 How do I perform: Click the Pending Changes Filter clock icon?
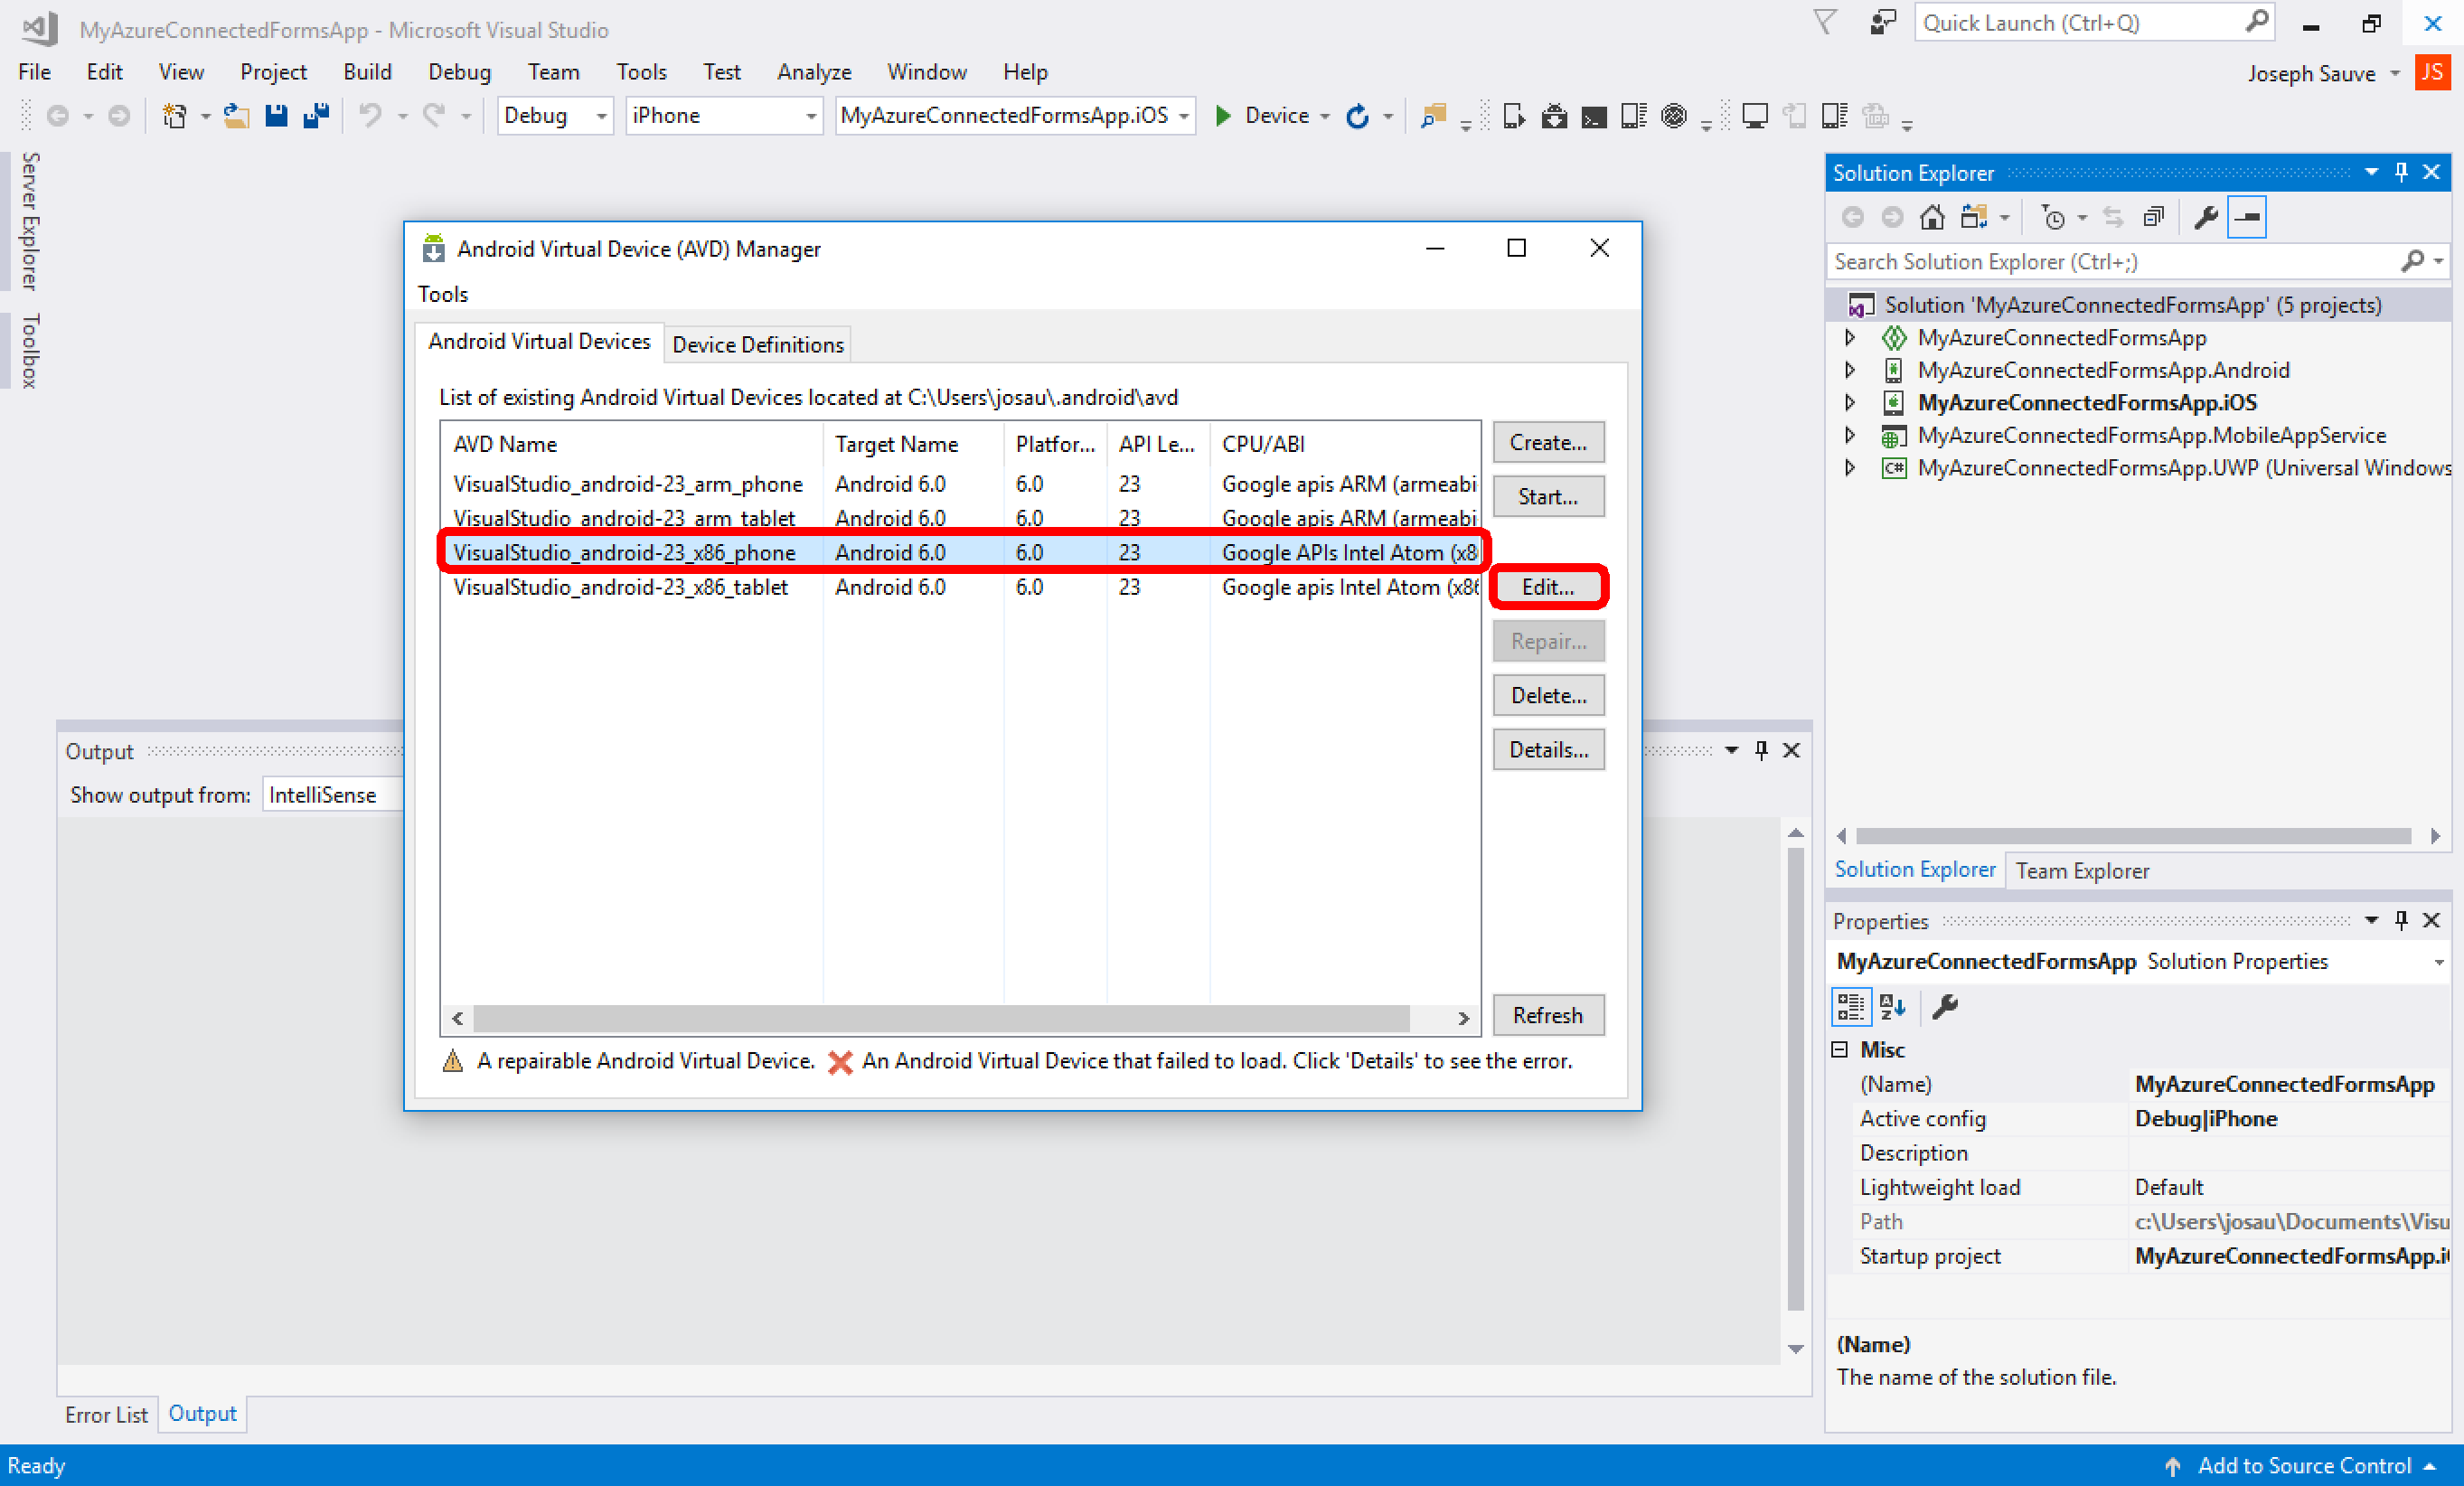click(2052, 217)
